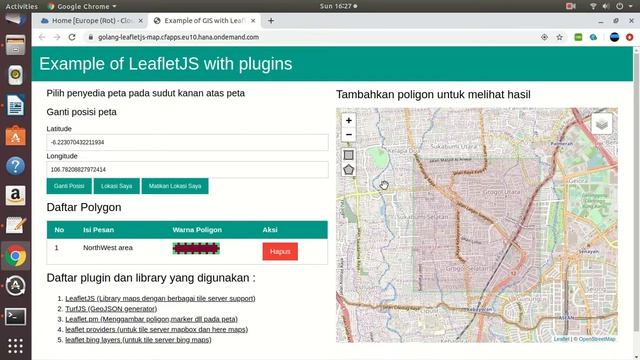The width and height of the screenshot is (640, 360).
Task: Go forward in Chrome browser history
Action: point(57,37)
